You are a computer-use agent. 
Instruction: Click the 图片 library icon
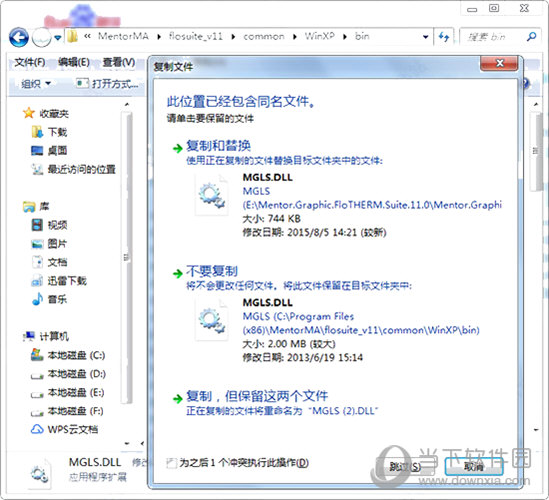pyautogui.click(x=37, y=243)
